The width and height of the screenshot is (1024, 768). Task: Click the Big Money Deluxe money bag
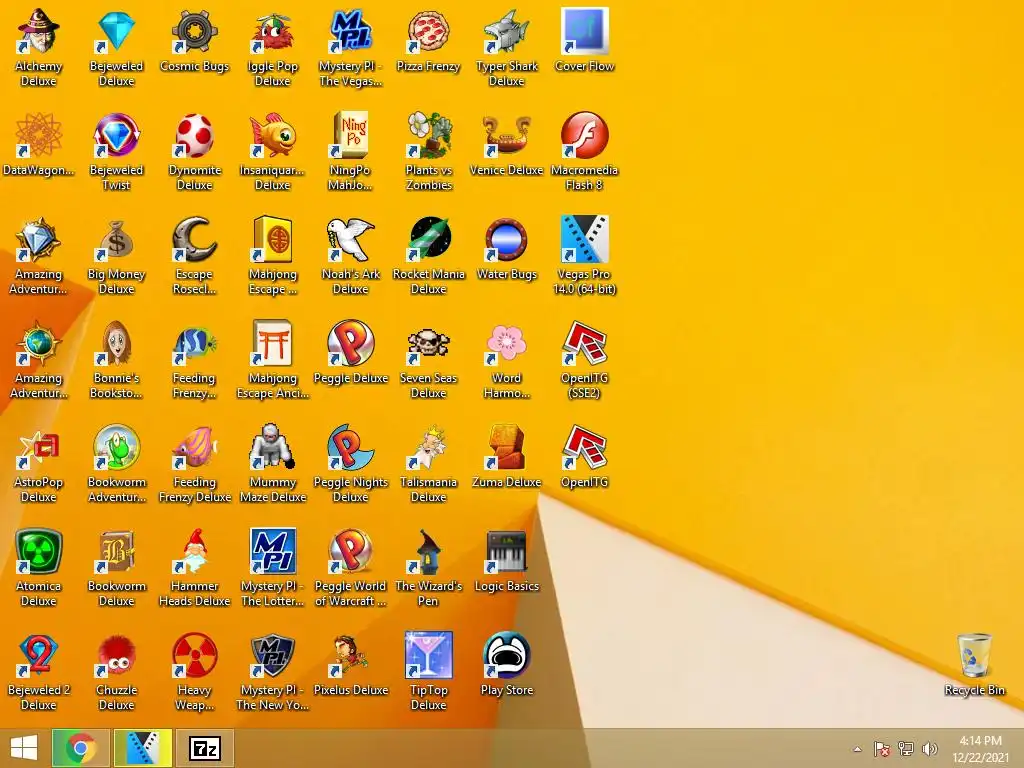click(116, 239)
